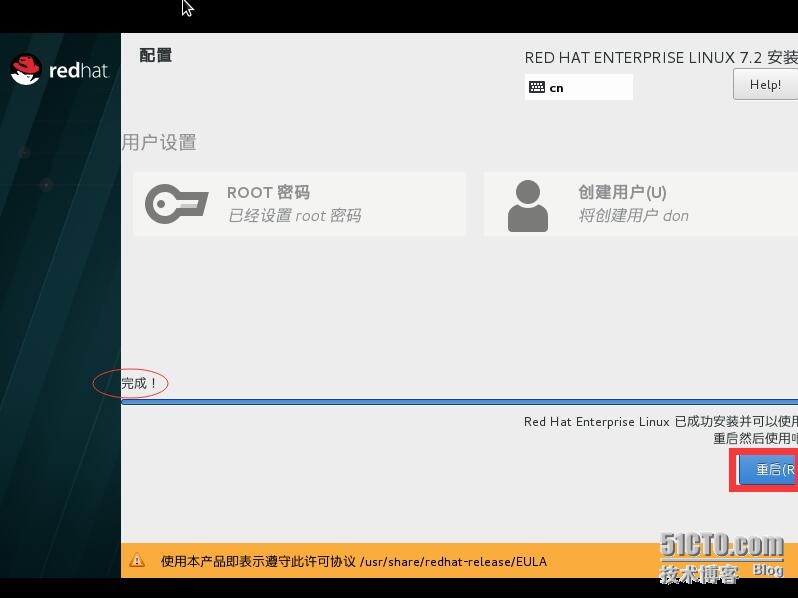
Task: Click the installation progress bar
Action: click(x=459, y=402)
